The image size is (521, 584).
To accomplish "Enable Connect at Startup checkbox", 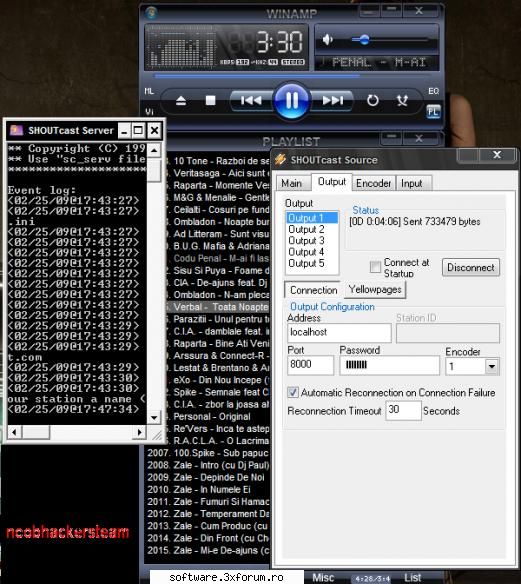I will pos(375,267).
